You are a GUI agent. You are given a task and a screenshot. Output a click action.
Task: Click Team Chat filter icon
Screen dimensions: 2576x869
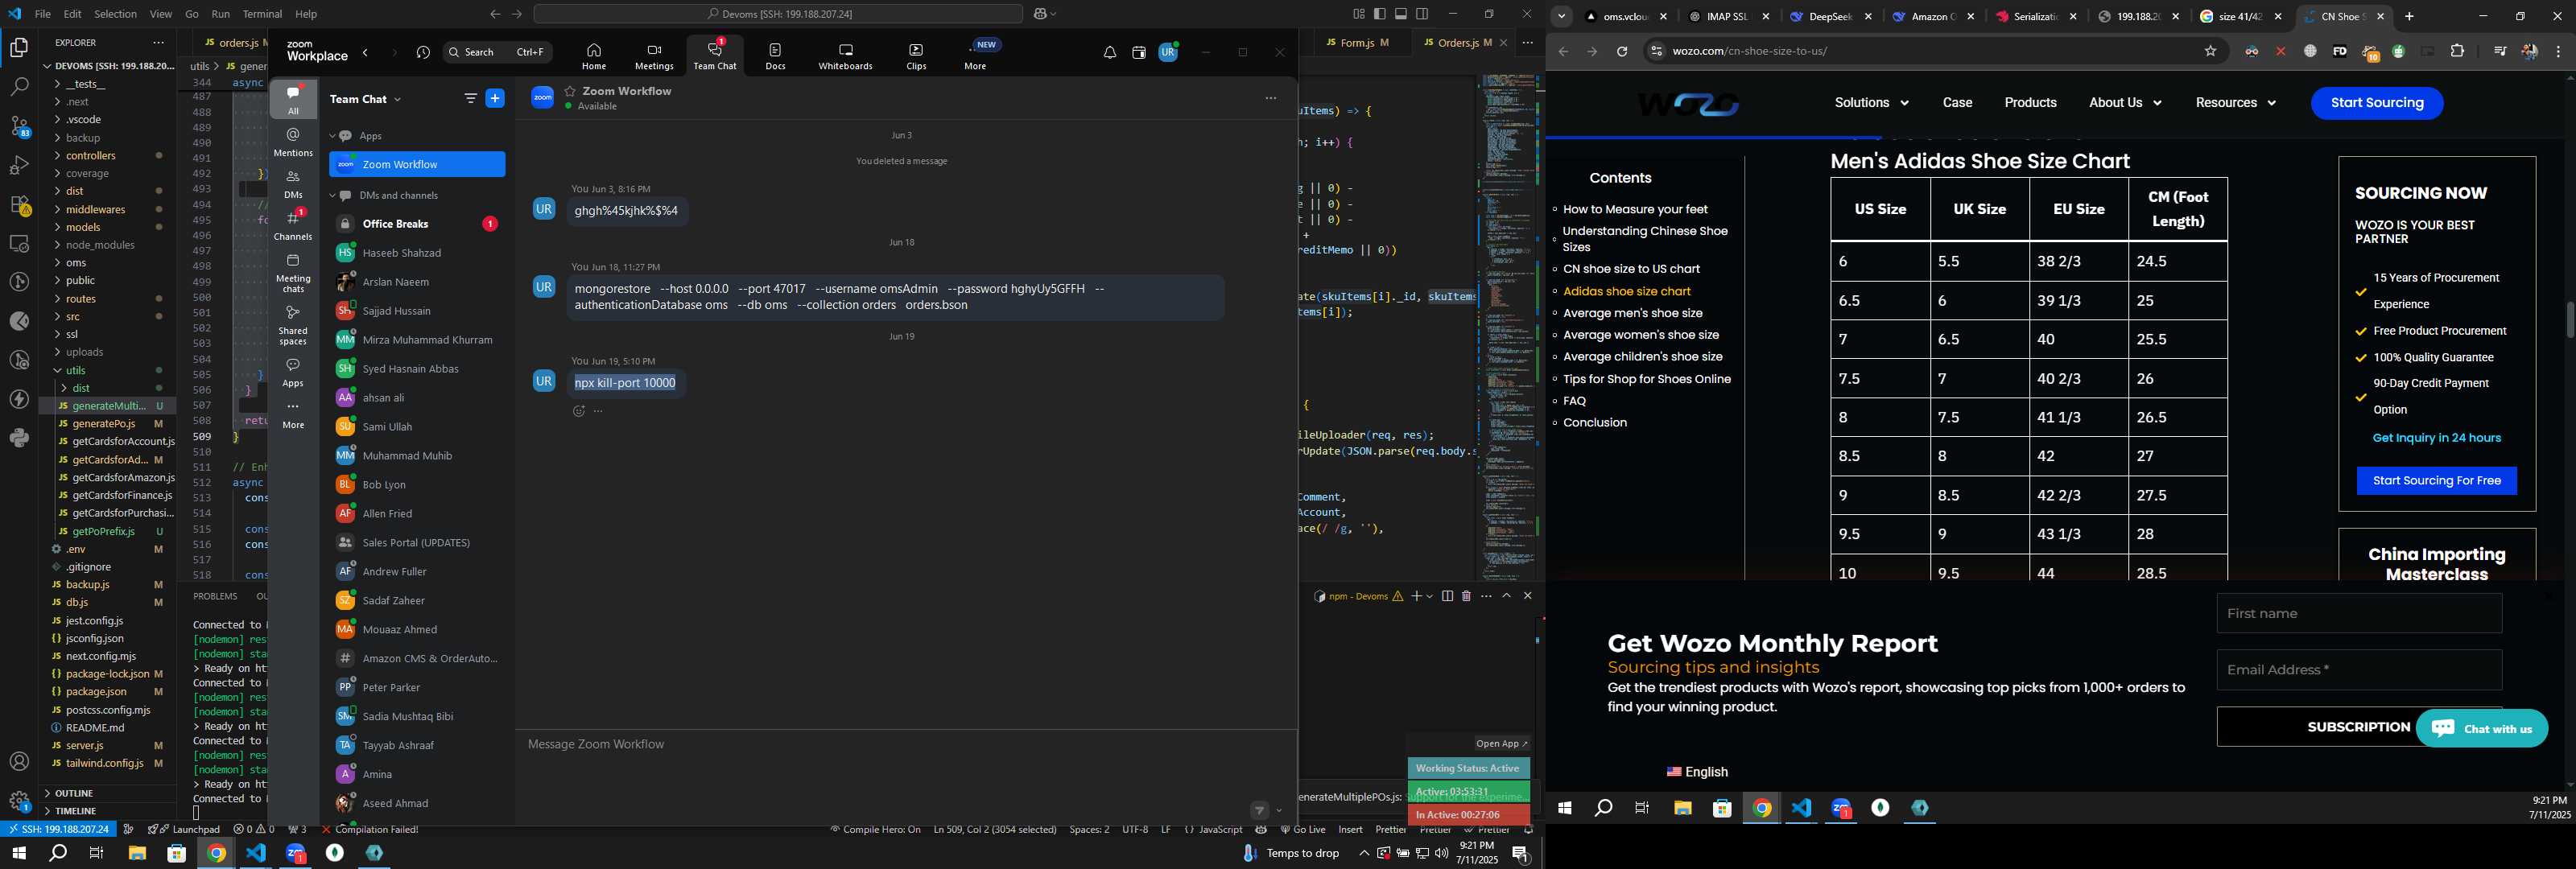click(x=470, y=98)
